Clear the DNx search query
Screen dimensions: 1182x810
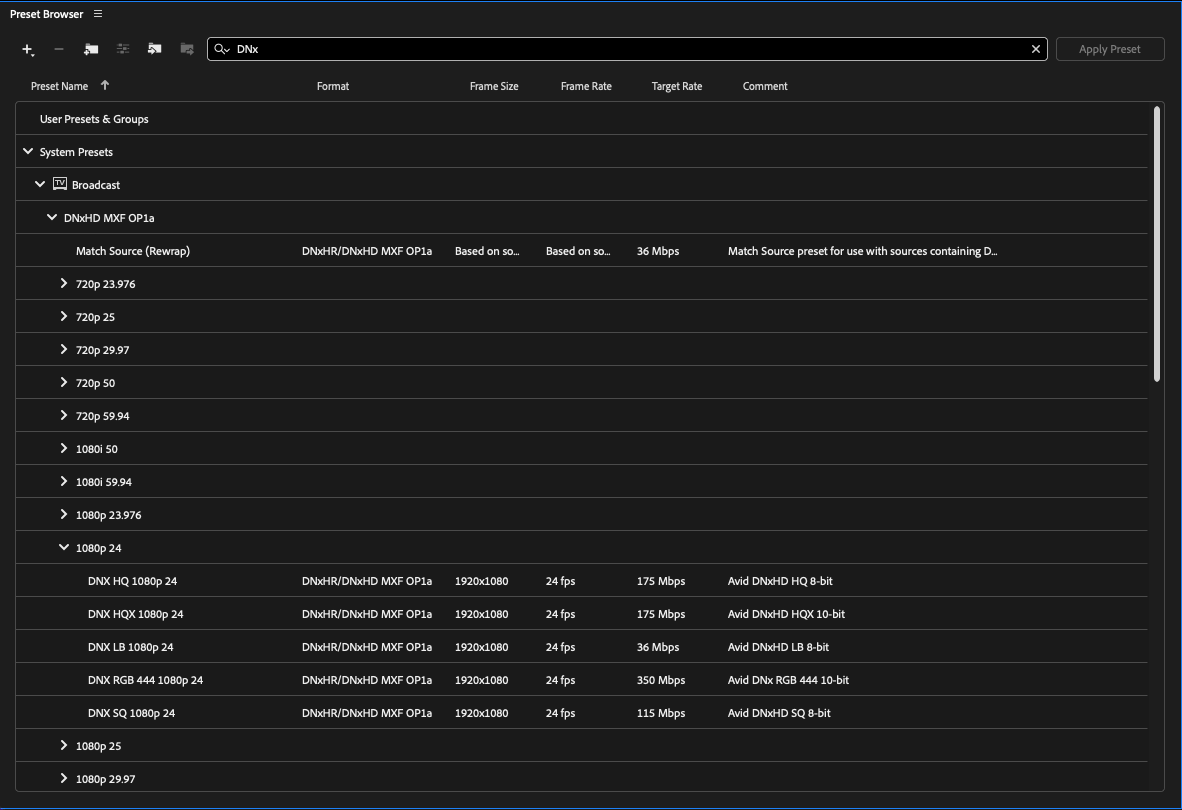[x=1035, y=48]
